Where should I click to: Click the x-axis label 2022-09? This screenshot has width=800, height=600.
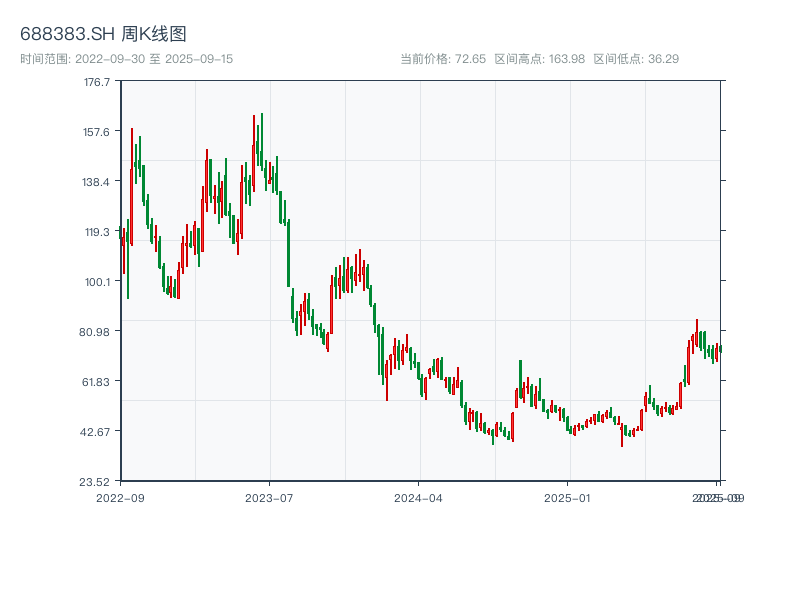120,498
